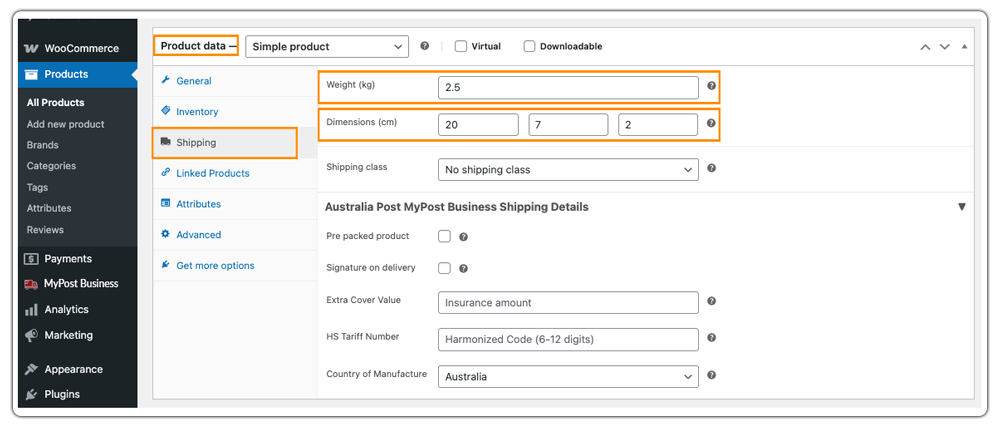Click the Attributes tab list icon
1000x424 pixels.
pyautogui.click(x=166, y=203)
